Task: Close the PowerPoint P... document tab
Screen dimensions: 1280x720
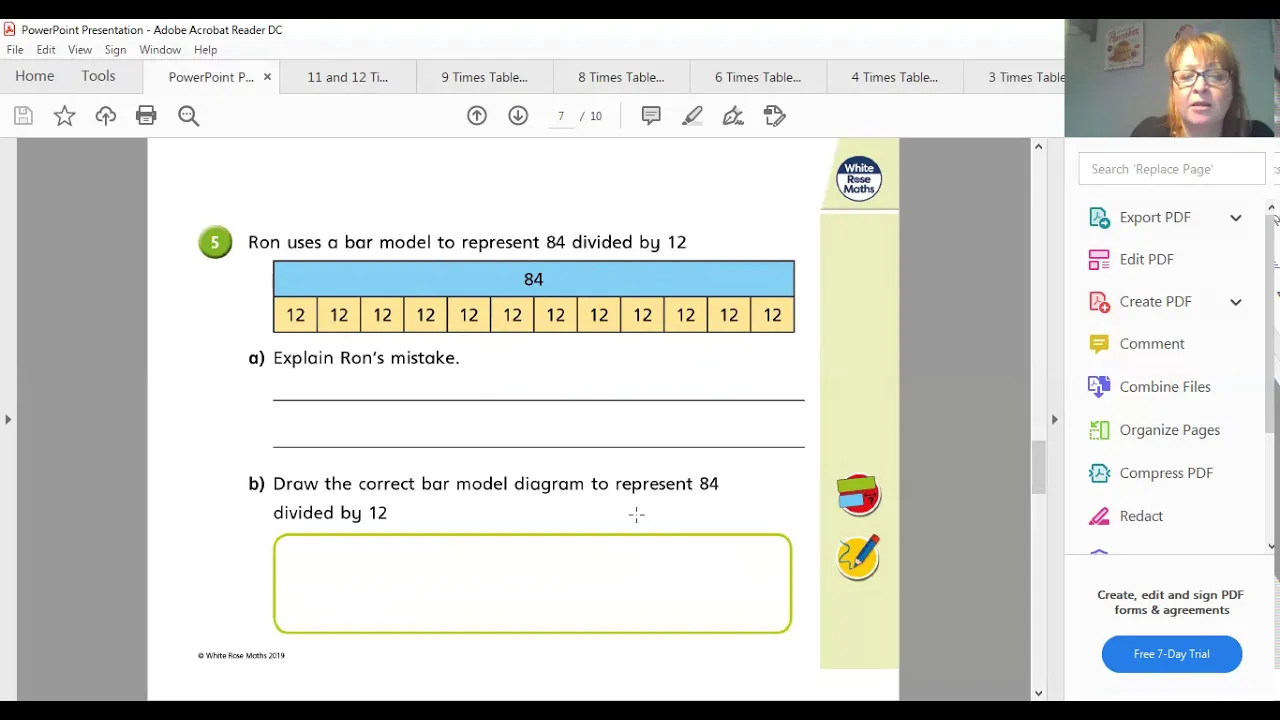Action: tap(267, 77)
